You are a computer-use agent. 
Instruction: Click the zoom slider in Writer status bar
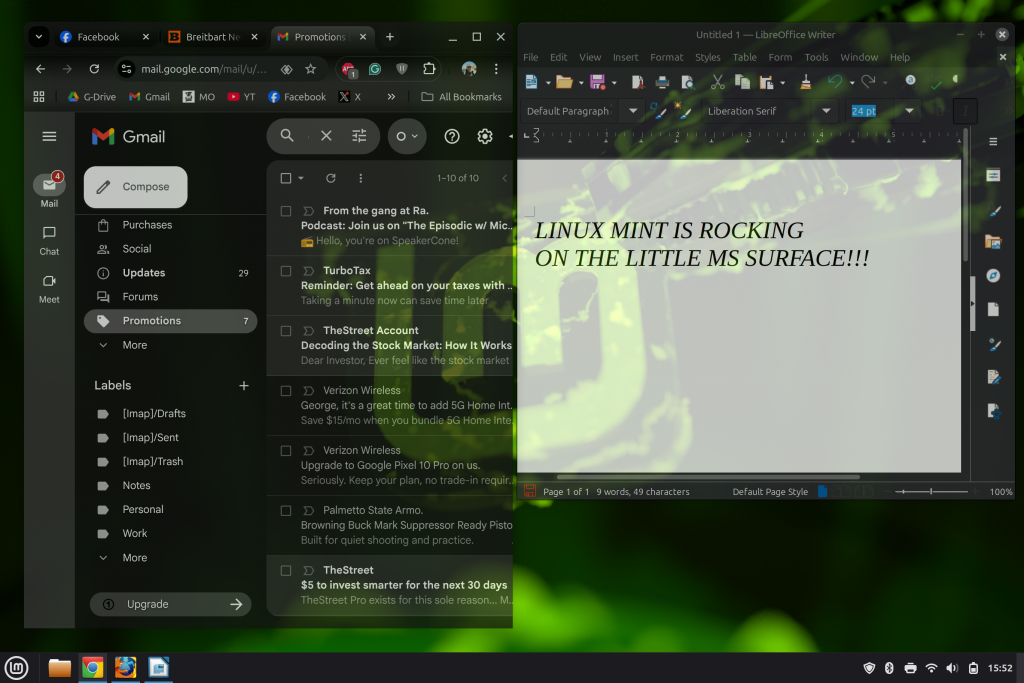point(931,492)
